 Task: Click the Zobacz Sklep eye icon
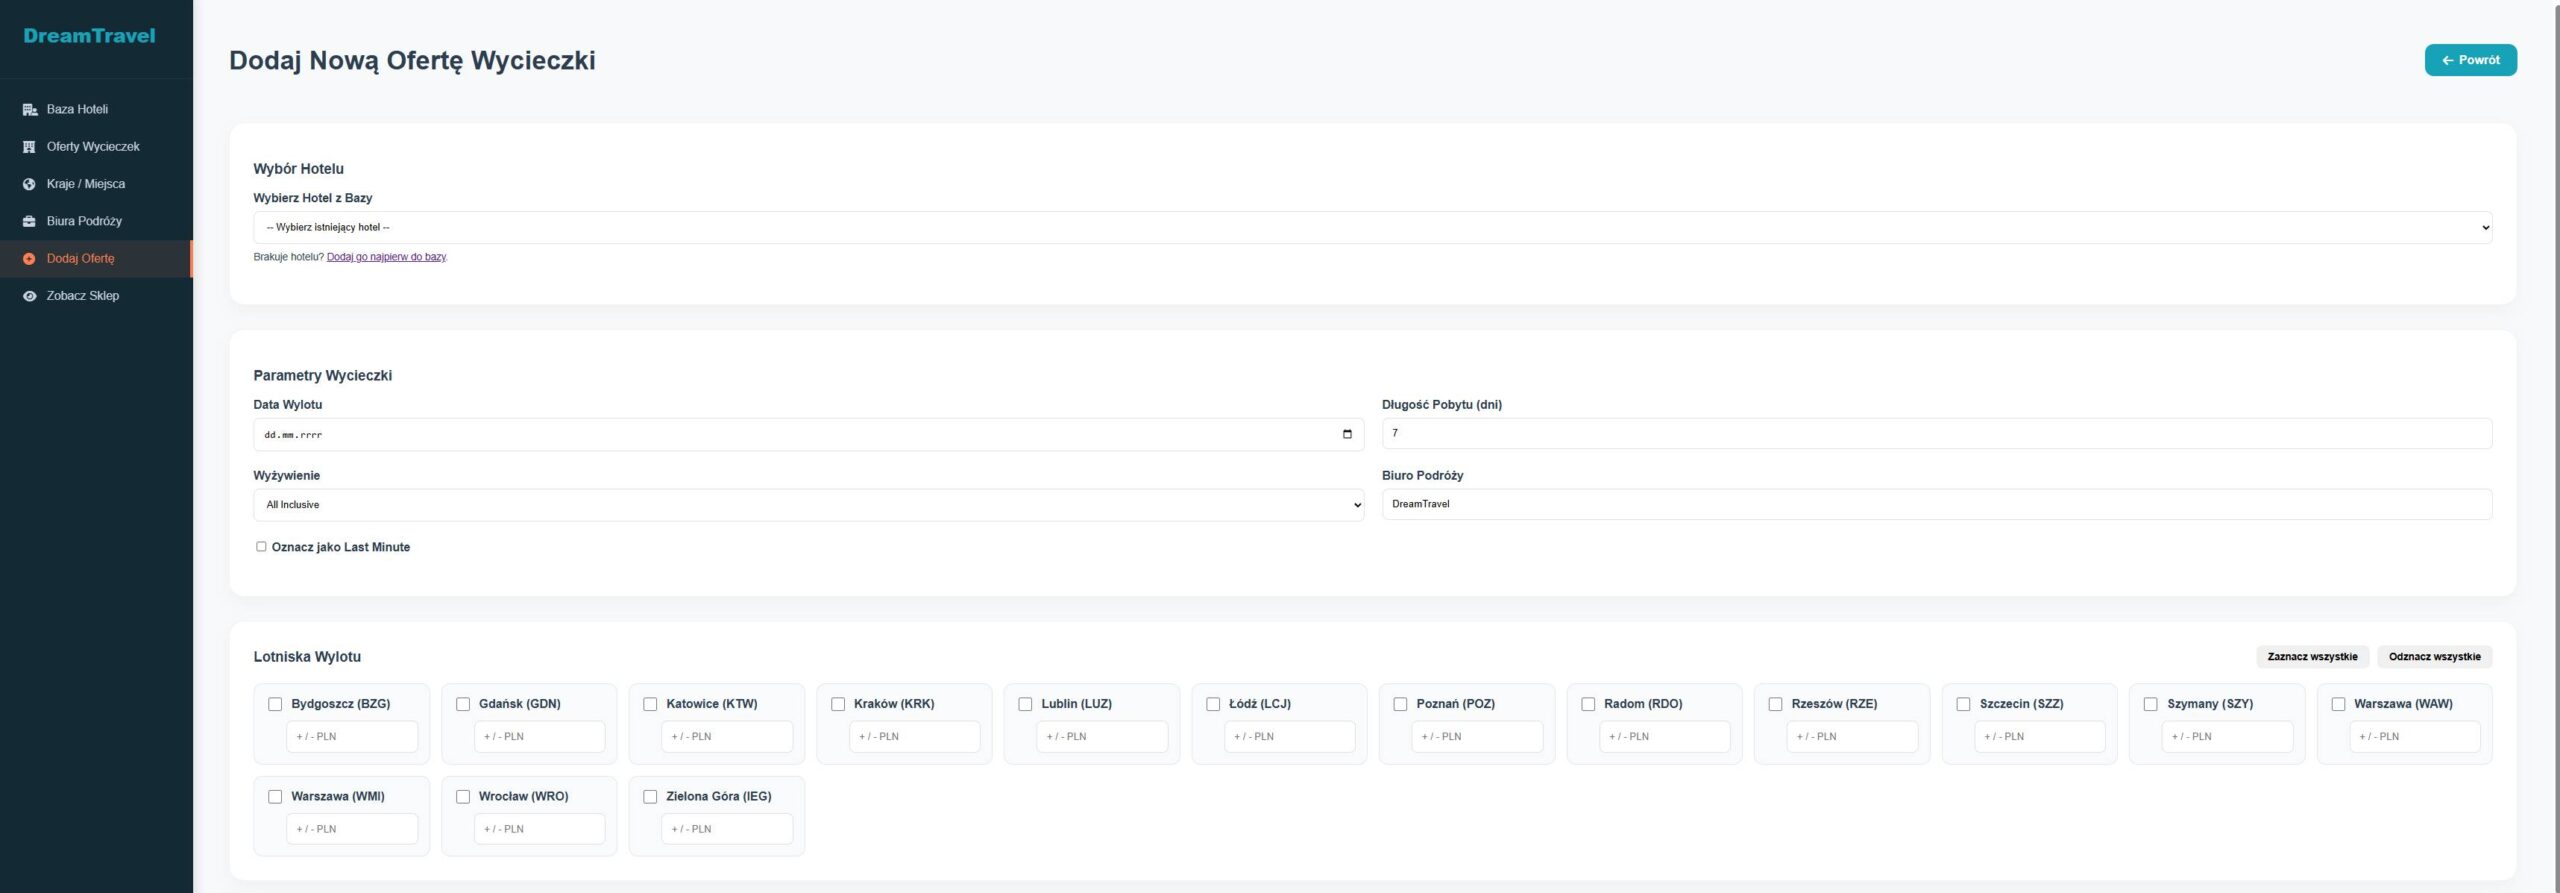29,296
